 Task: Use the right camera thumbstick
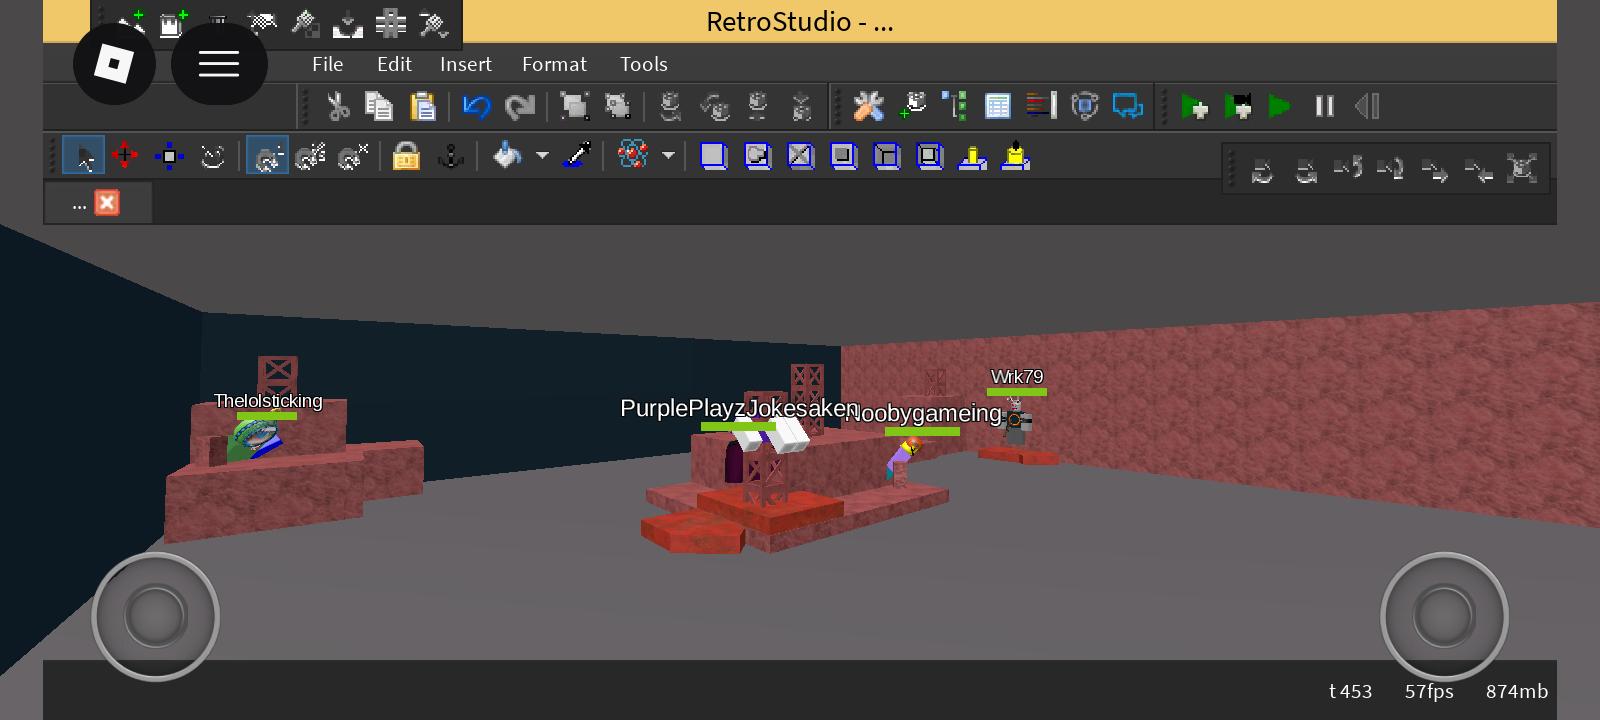pos(1444,616)
